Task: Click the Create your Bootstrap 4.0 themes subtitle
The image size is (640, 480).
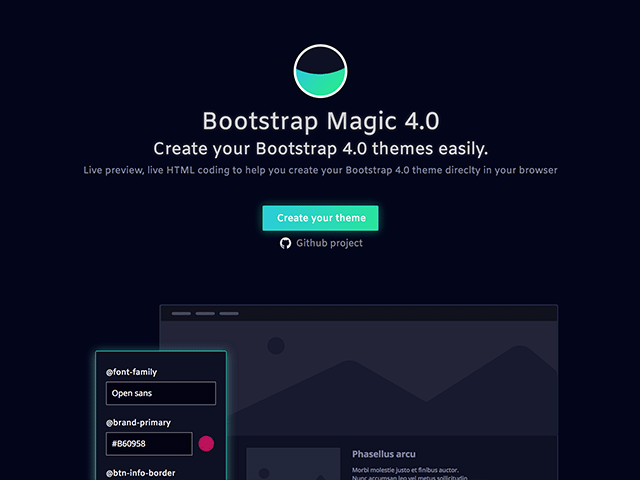Action: (320, 149)
